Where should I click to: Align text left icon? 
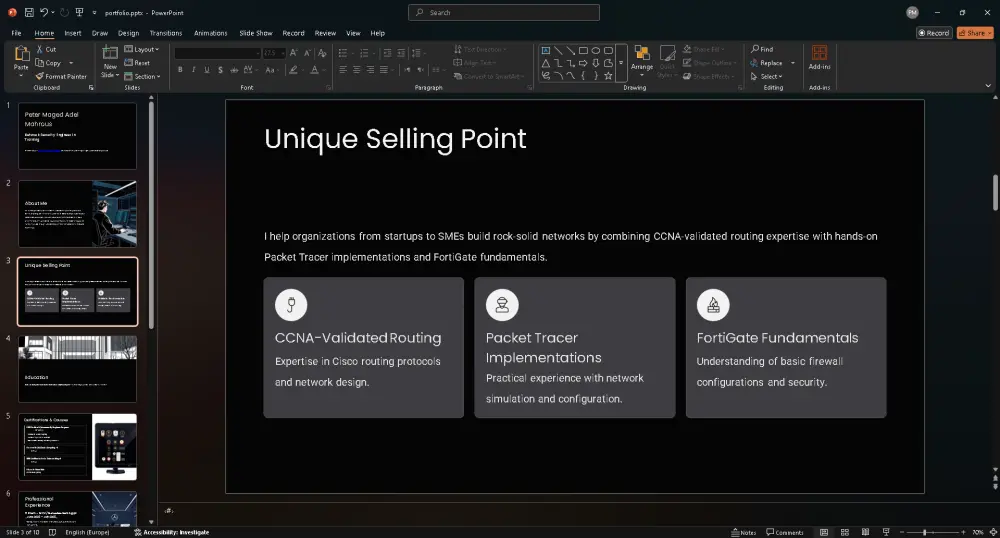click(343, 69)
